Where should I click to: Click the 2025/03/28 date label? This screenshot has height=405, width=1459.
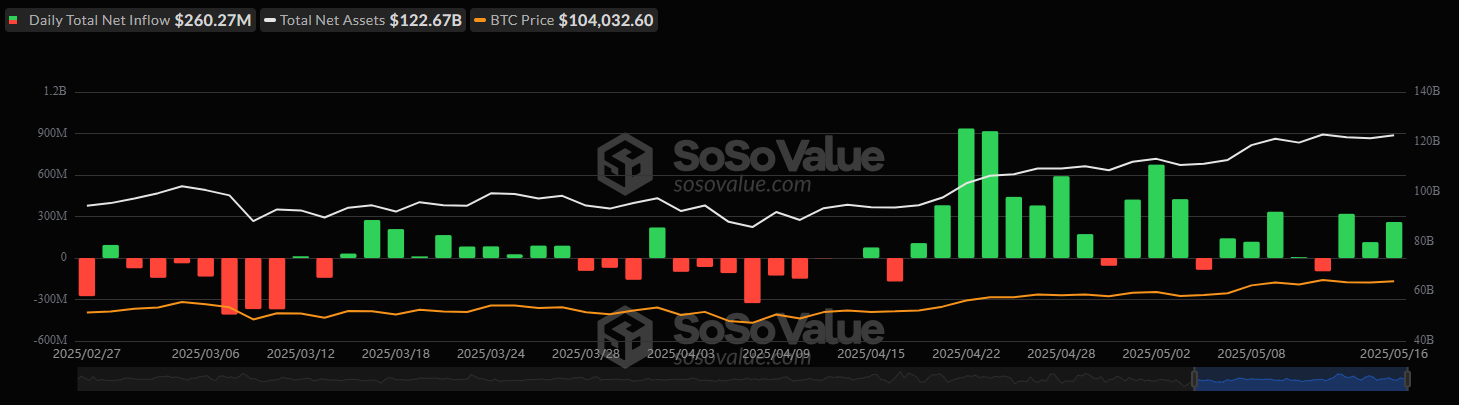[x=585, y=354]
